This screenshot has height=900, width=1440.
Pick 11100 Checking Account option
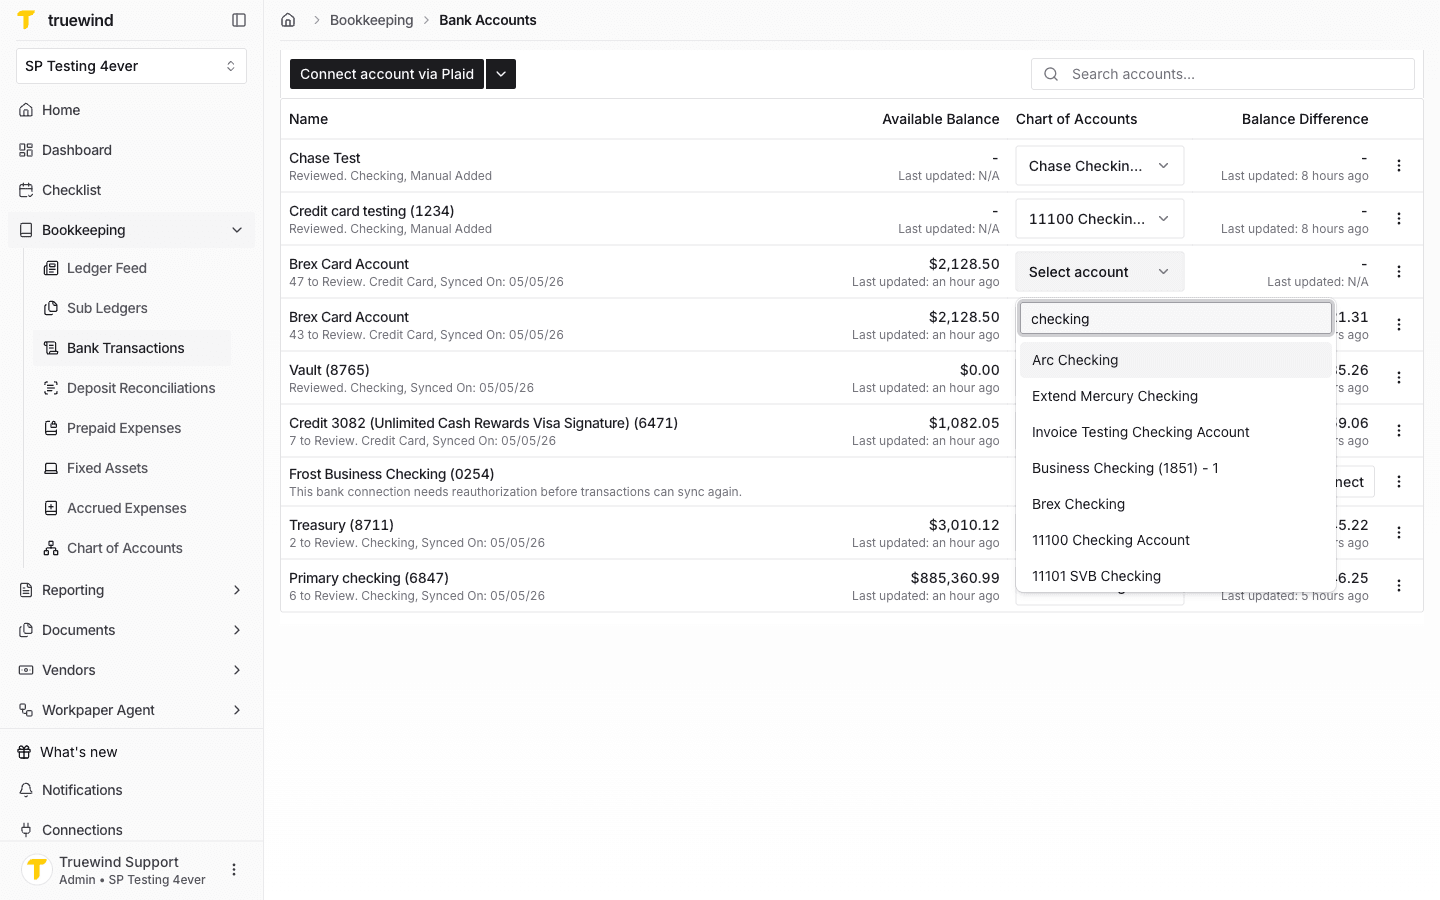1175,540
